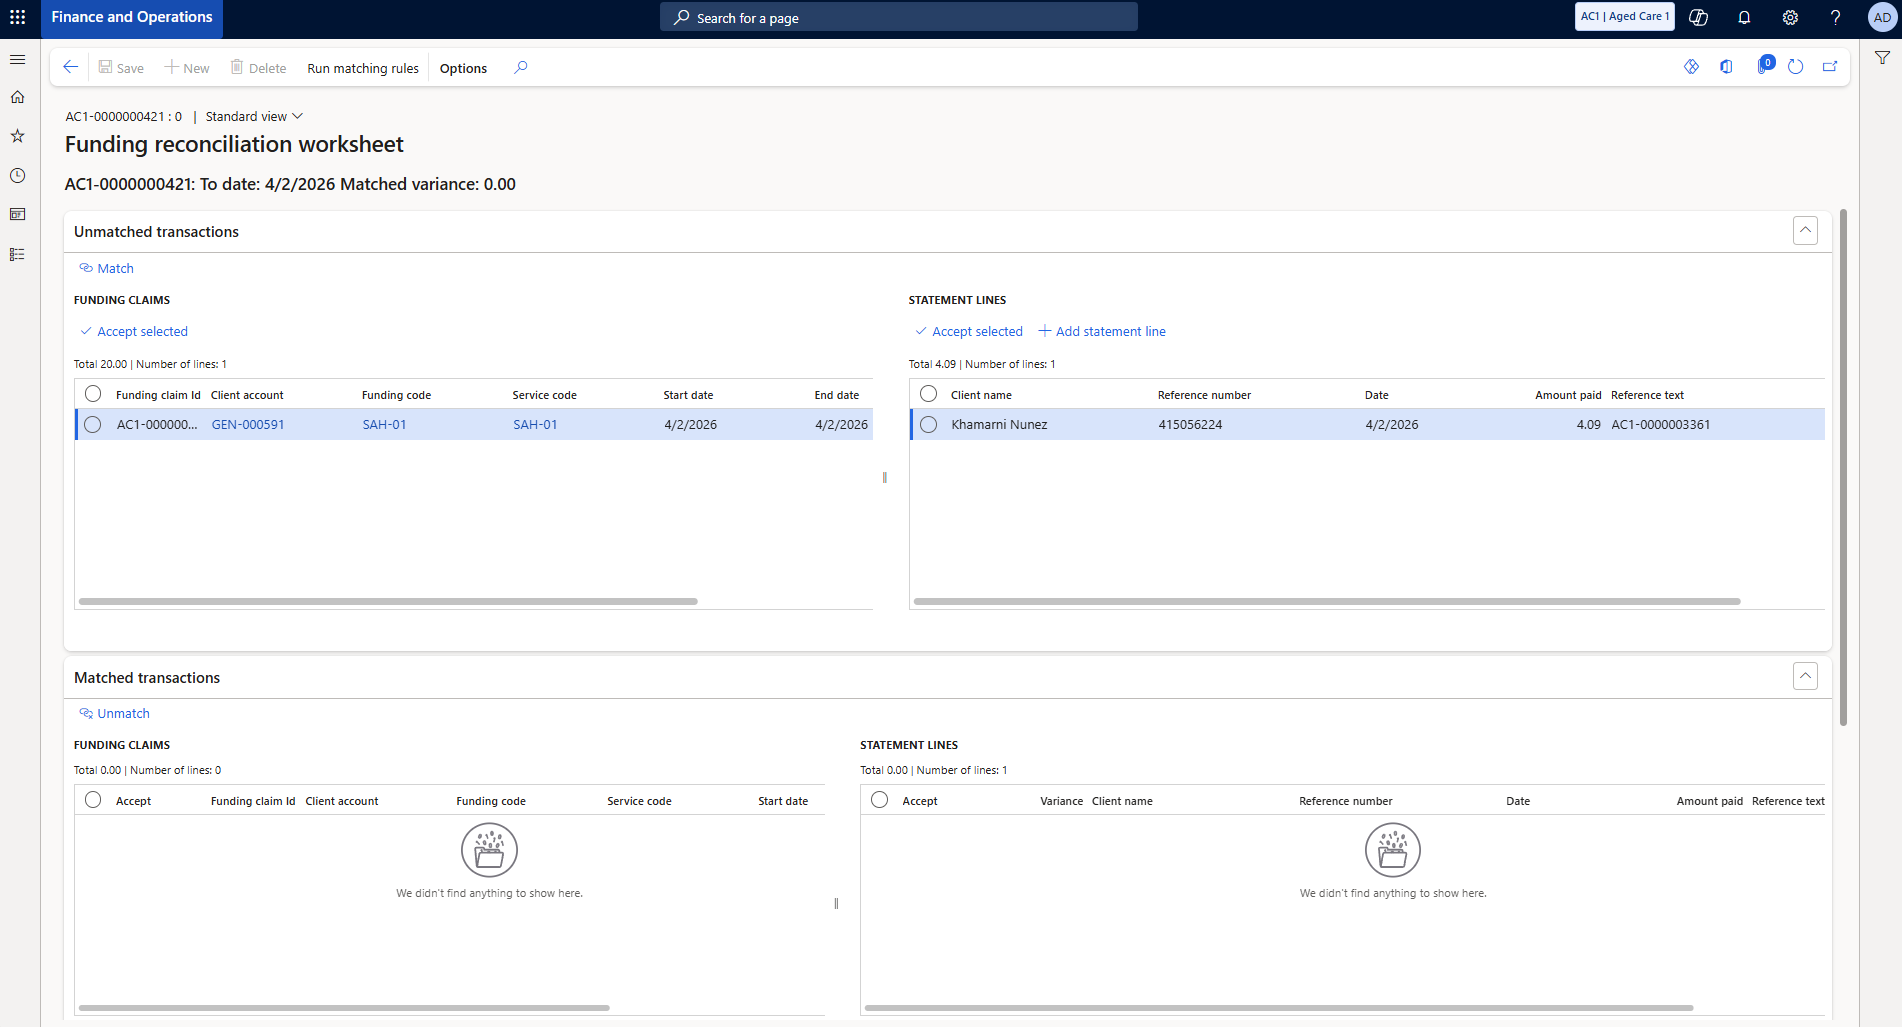The height and width of the screenshot is (1027, 1902).
Task: Open in Microsoft Office icon
Action: coord(1726,67)
